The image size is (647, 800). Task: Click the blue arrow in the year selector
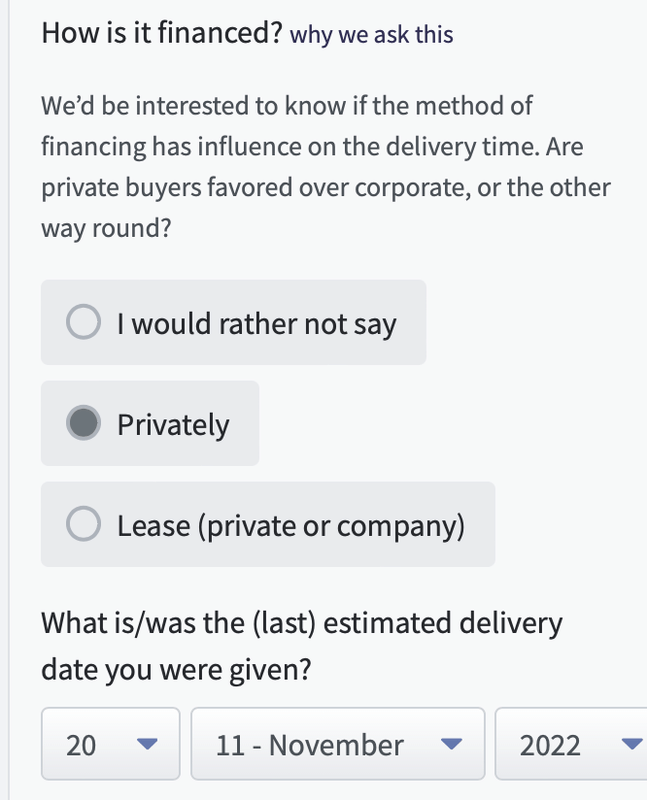[630, 744]
